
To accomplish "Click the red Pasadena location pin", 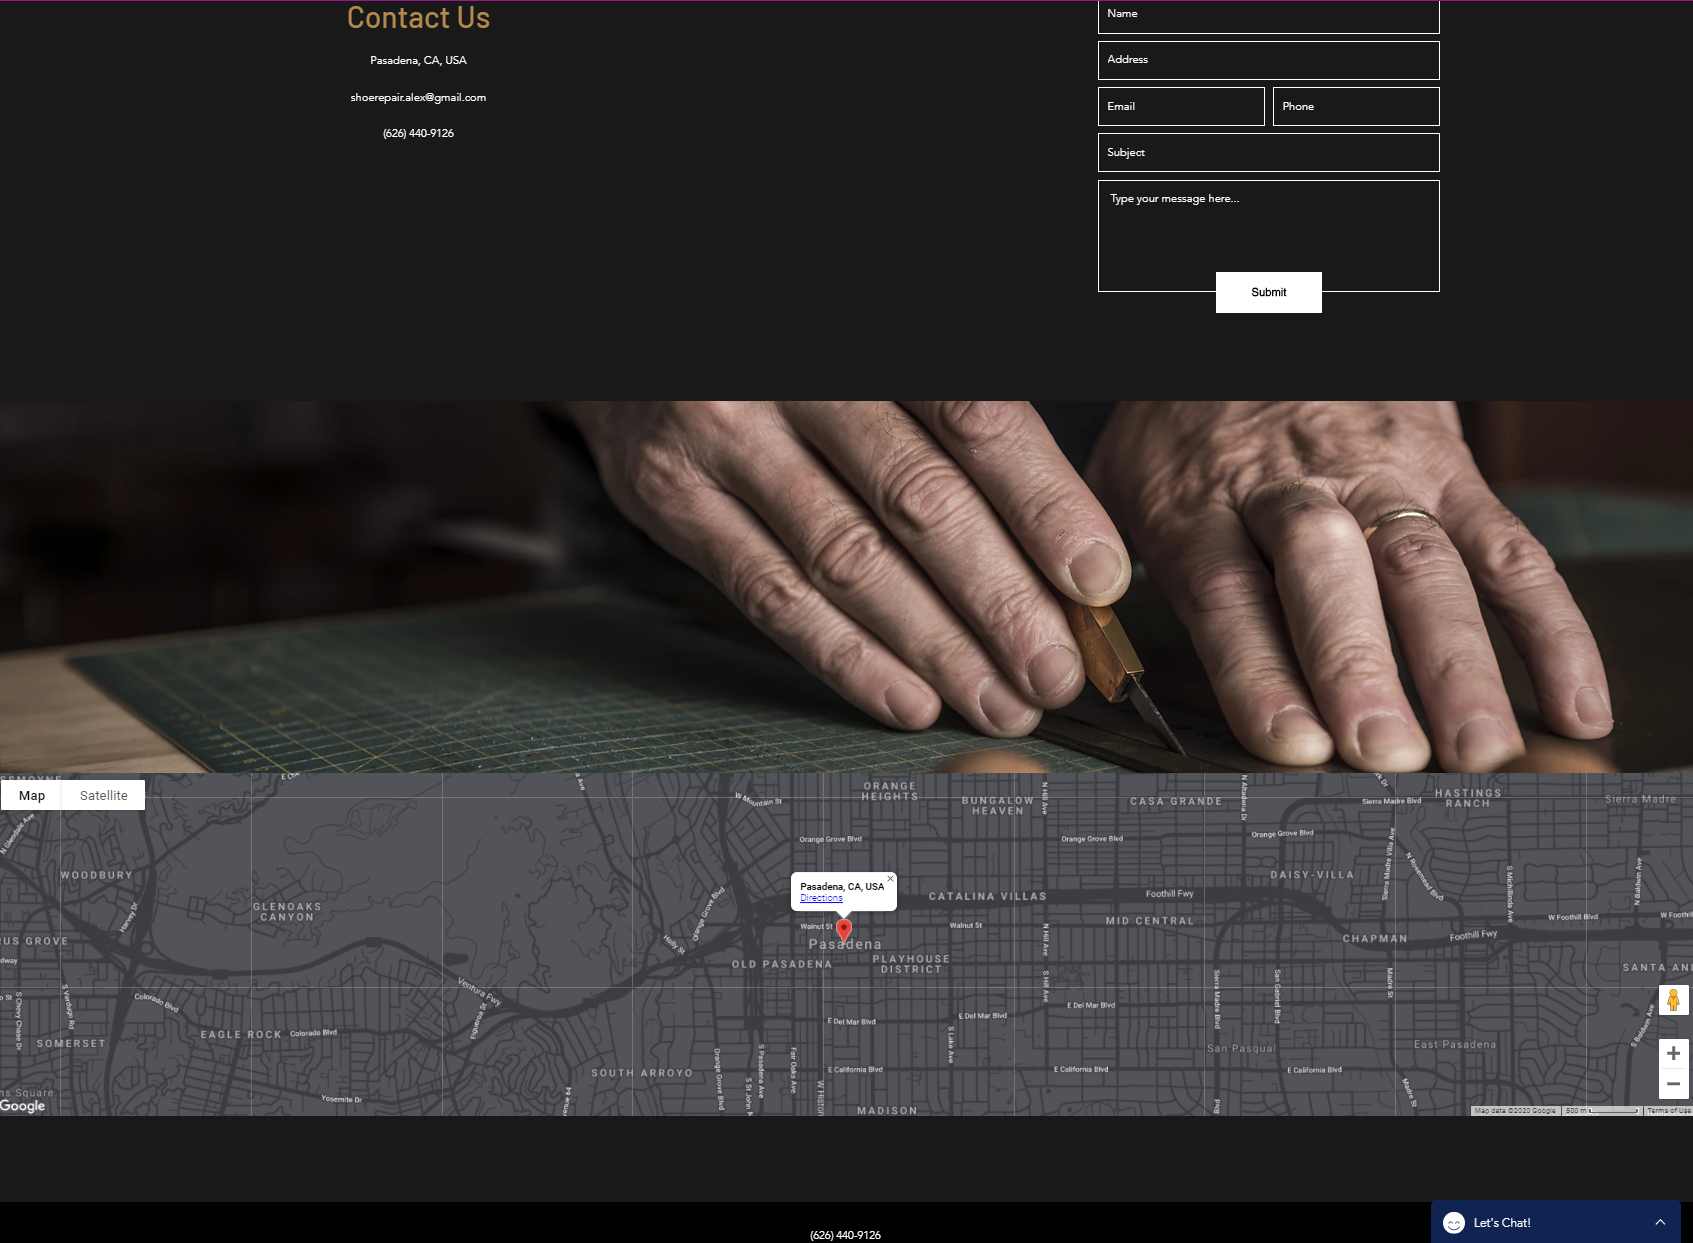I will tap(844, 930).
